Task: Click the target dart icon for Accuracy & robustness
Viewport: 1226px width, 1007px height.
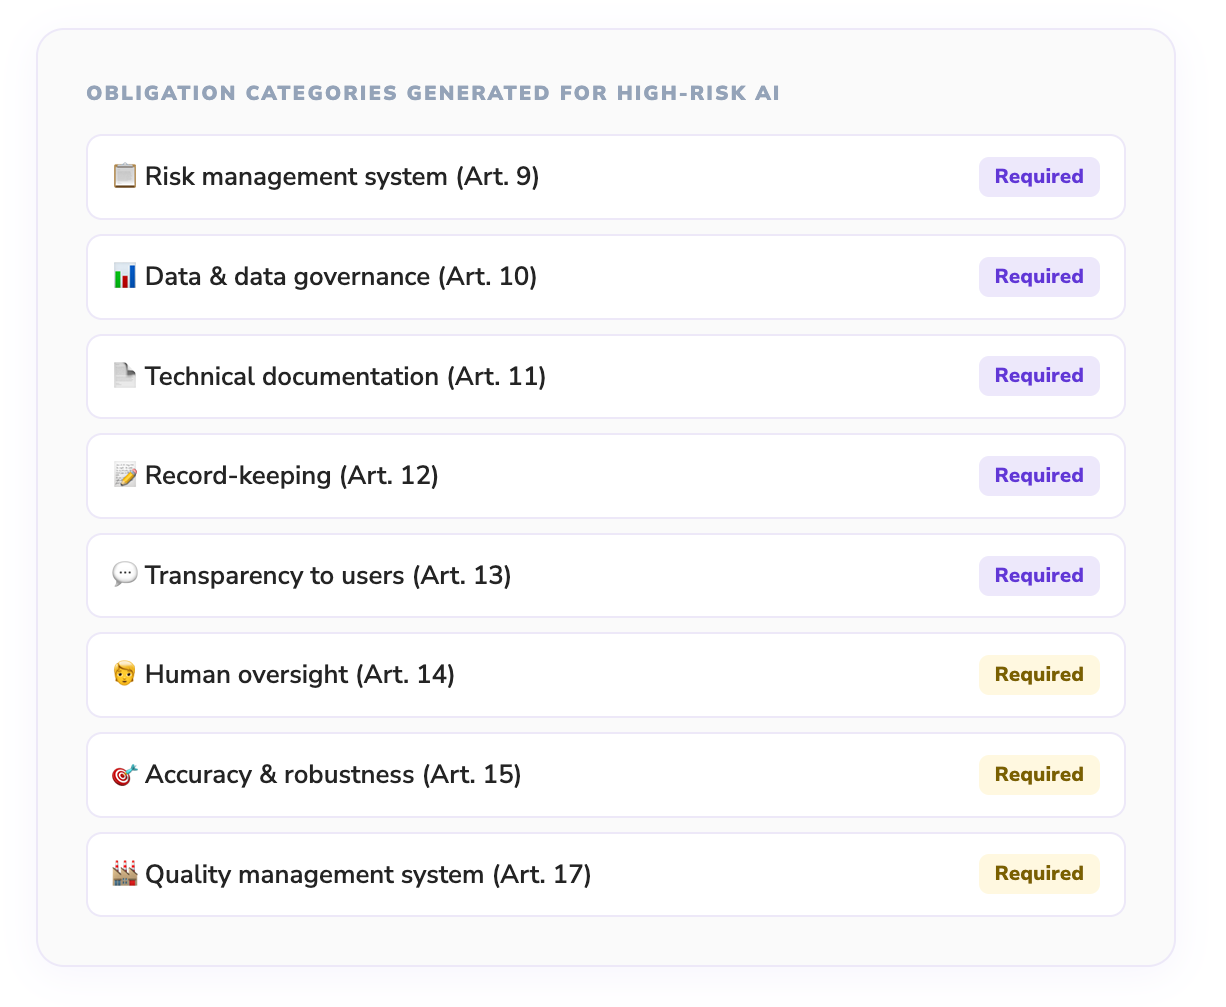Action: [124, 775]
